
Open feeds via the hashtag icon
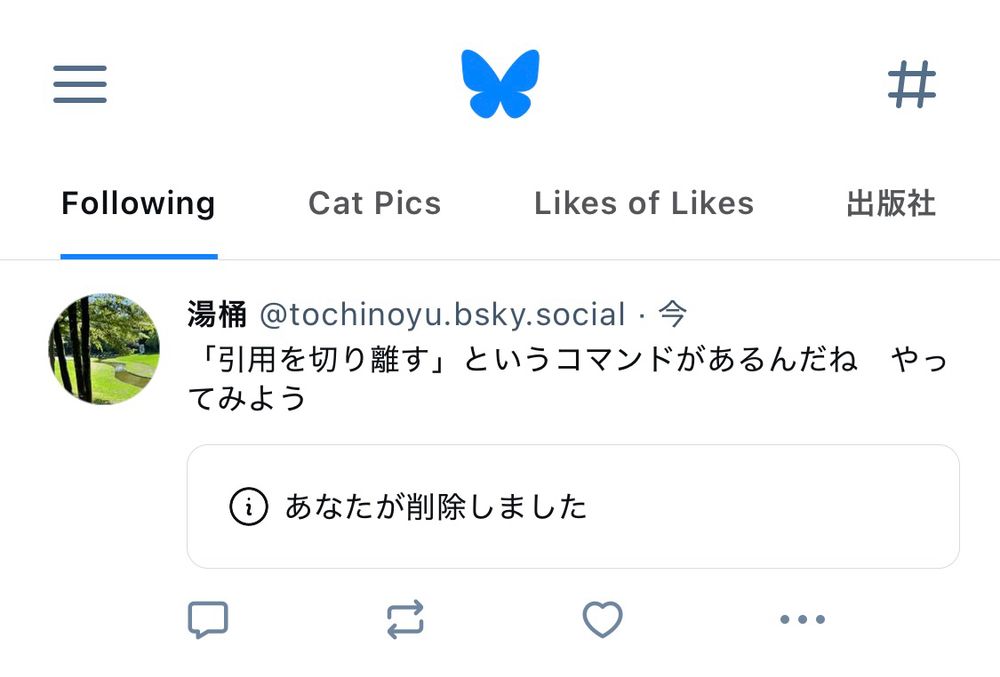pyautogui.click(x=912, y=84)
